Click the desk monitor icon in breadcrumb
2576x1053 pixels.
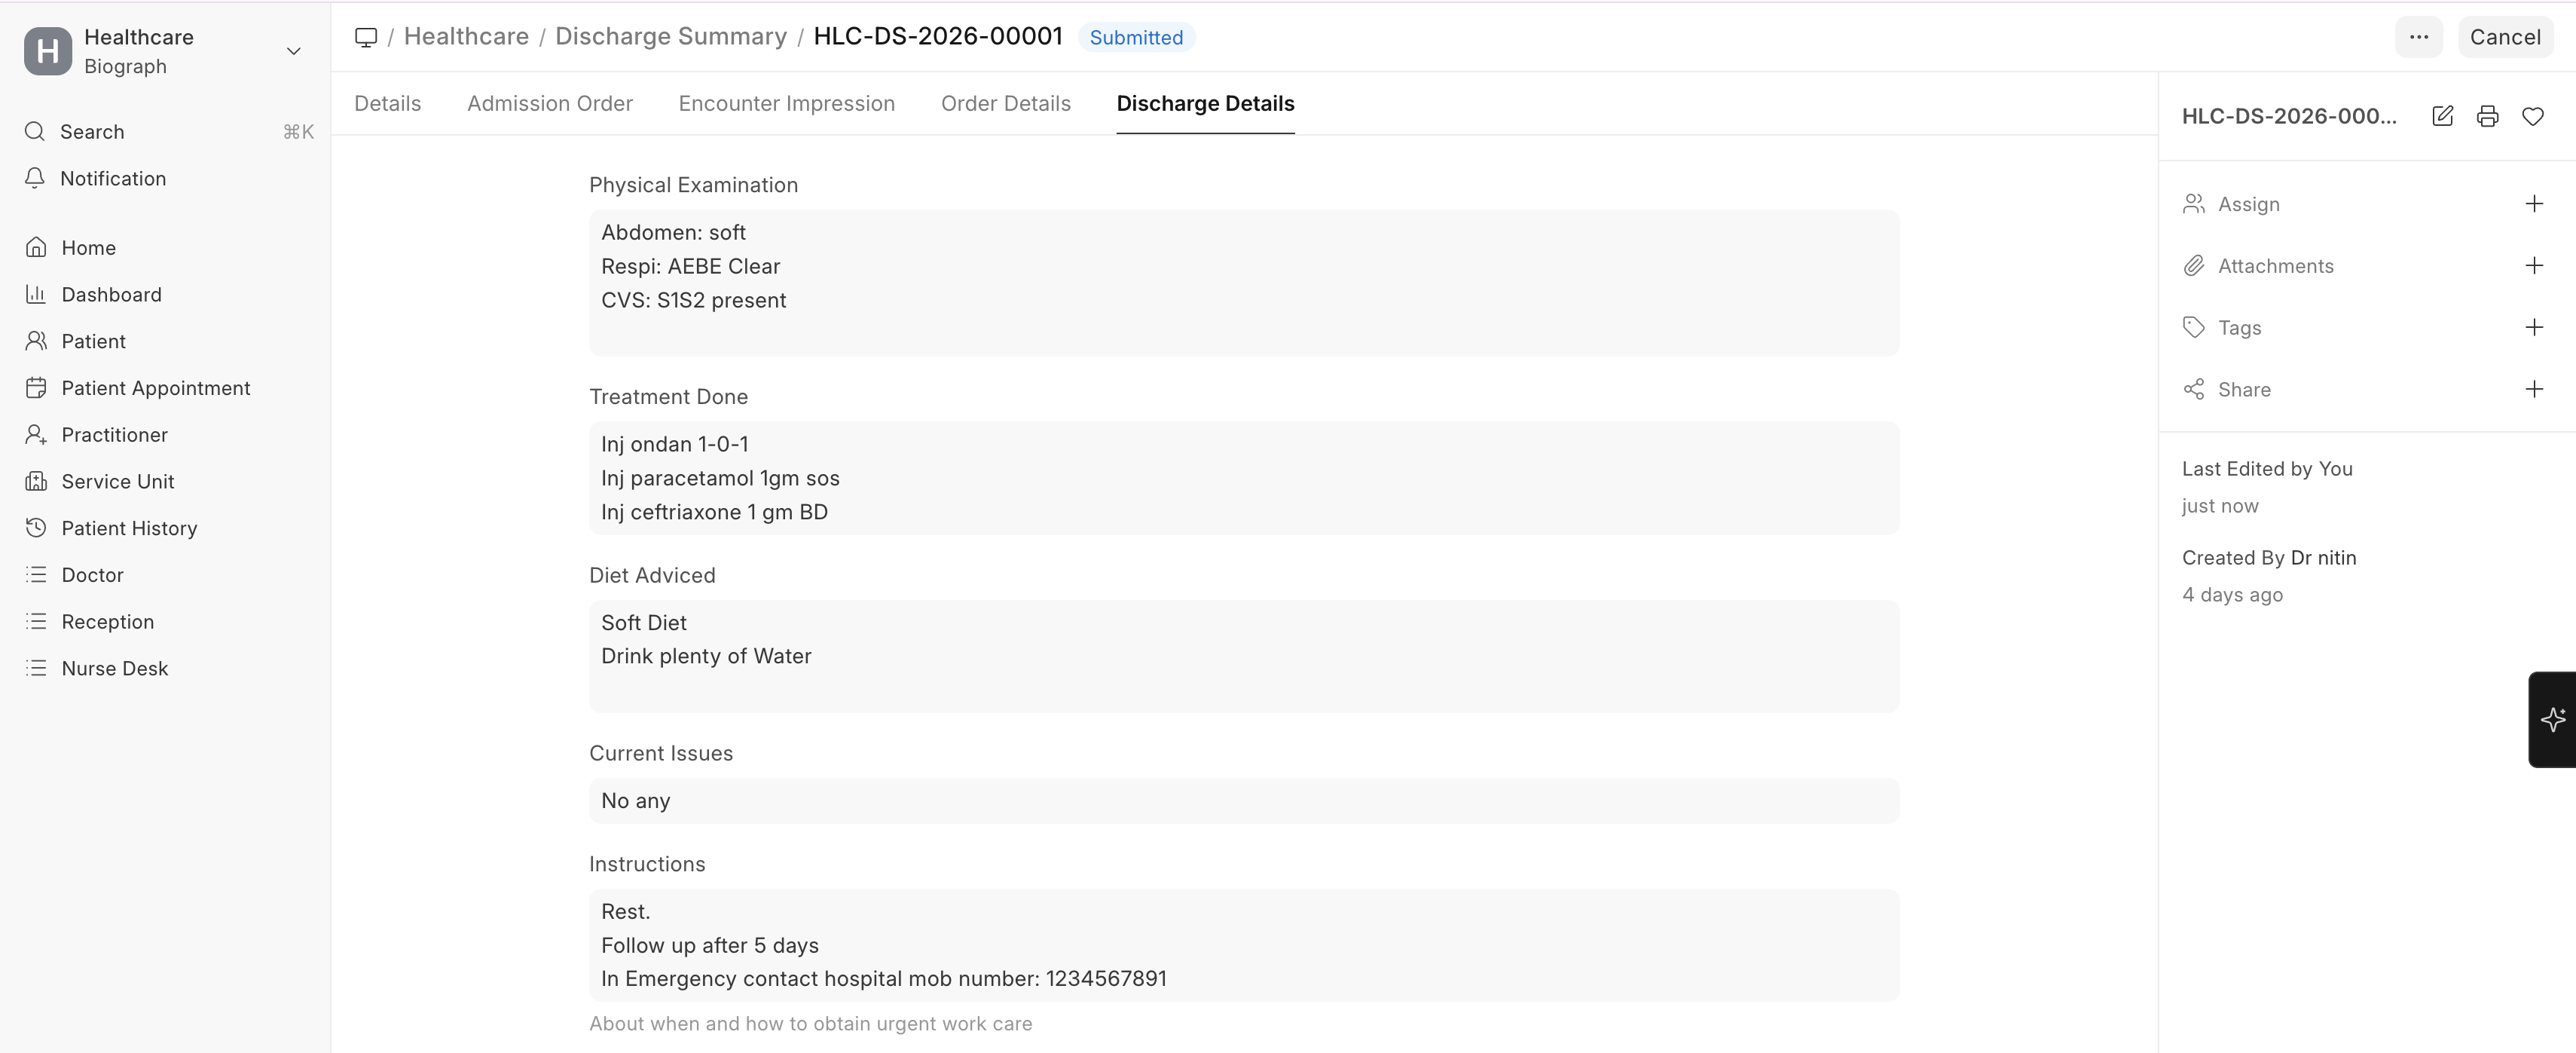[366, 37]
